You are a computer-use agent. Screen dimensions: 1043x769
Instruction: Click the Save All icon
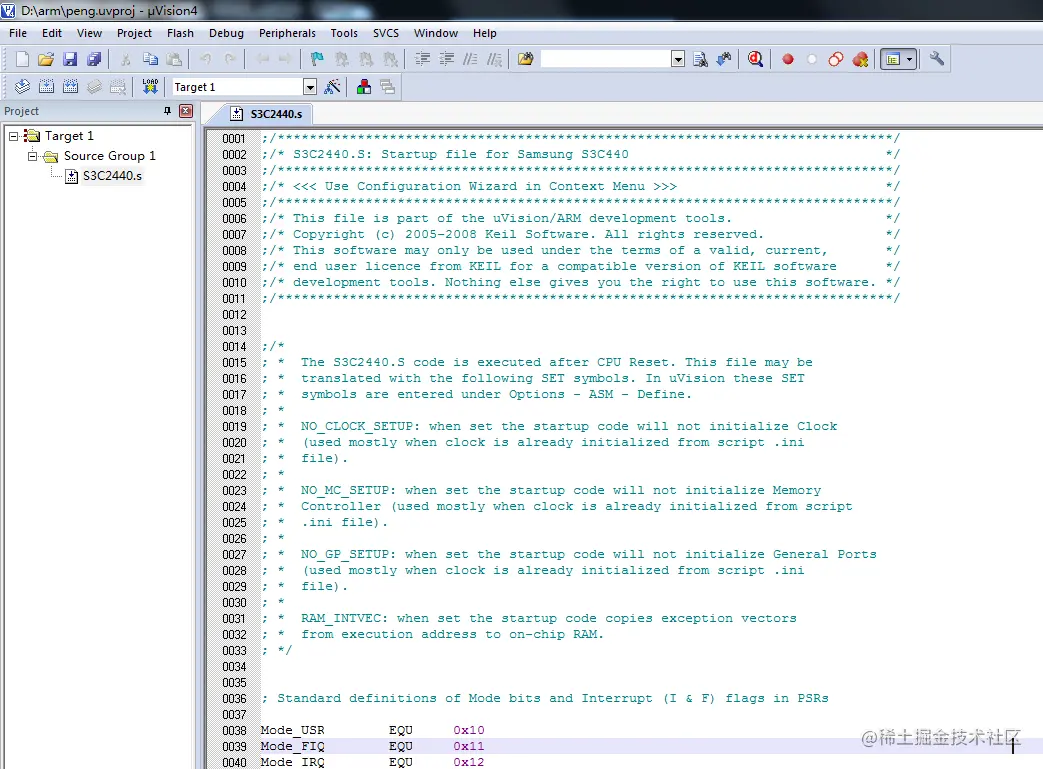(94, 59)
